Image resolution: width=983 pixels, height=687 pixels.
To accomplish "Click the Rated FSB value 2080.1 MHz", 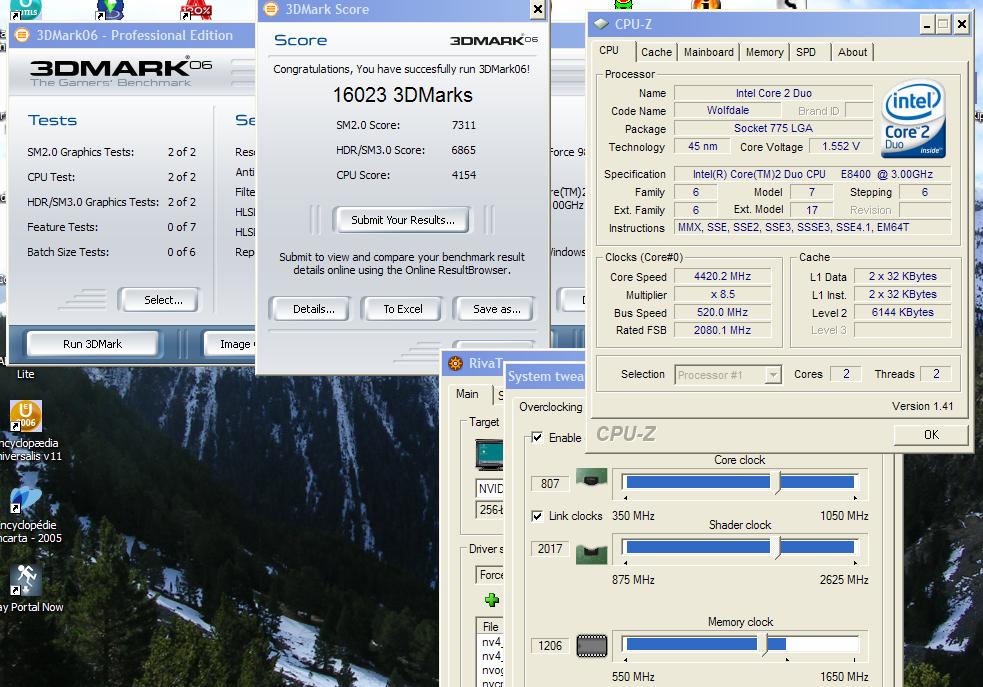I will point(722,330).
